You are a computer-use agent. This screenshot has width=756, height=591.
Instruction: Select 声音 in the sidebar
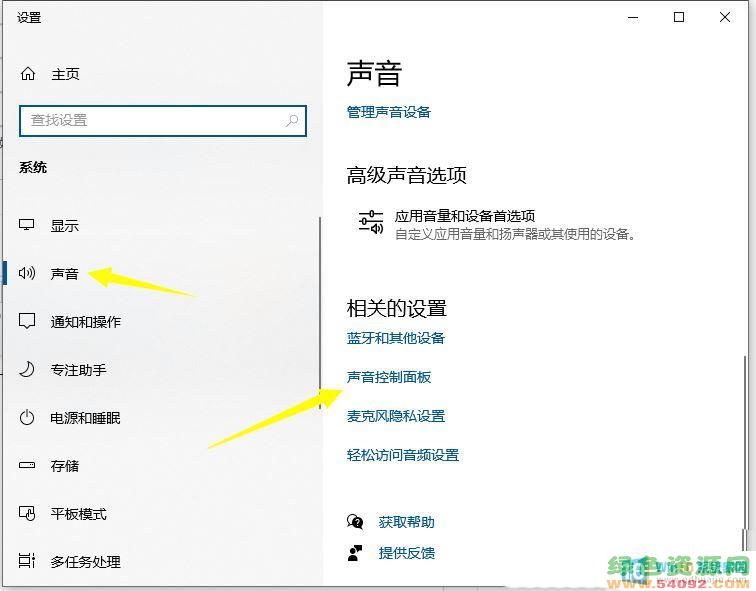[x=65, y=274]
